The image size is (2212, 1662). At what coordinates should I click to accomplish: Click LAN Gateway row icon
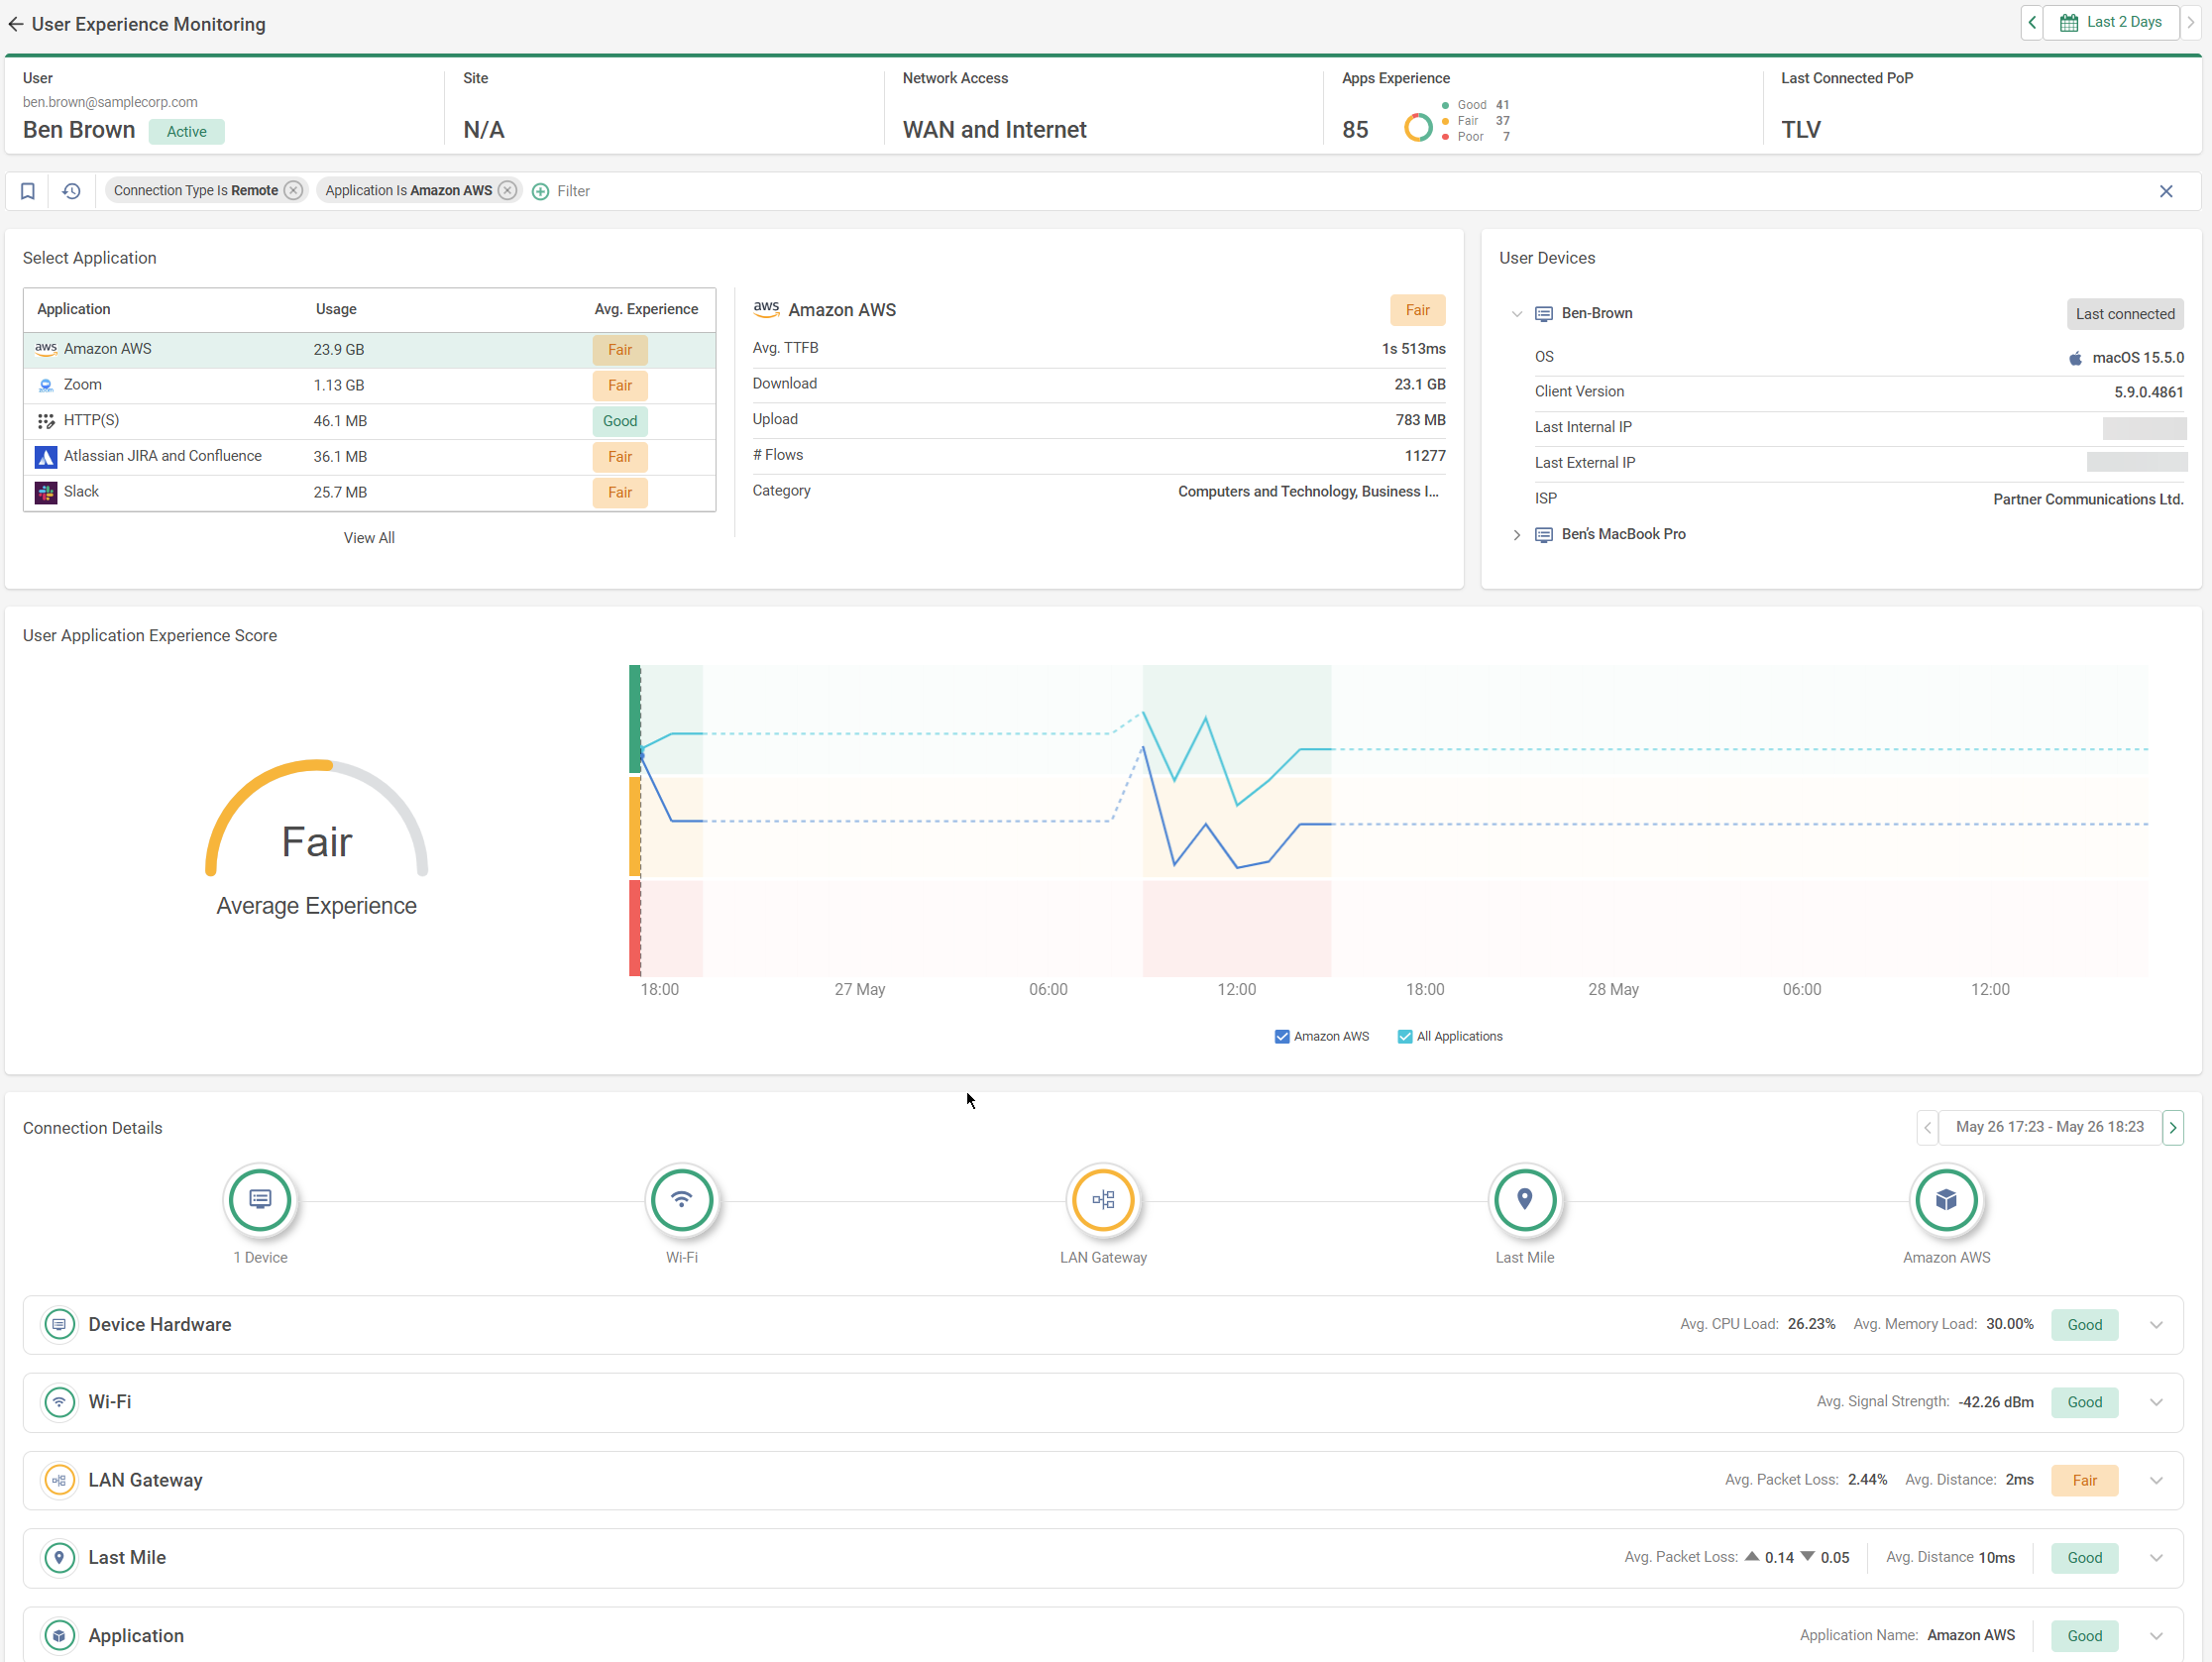[60, 1481]
